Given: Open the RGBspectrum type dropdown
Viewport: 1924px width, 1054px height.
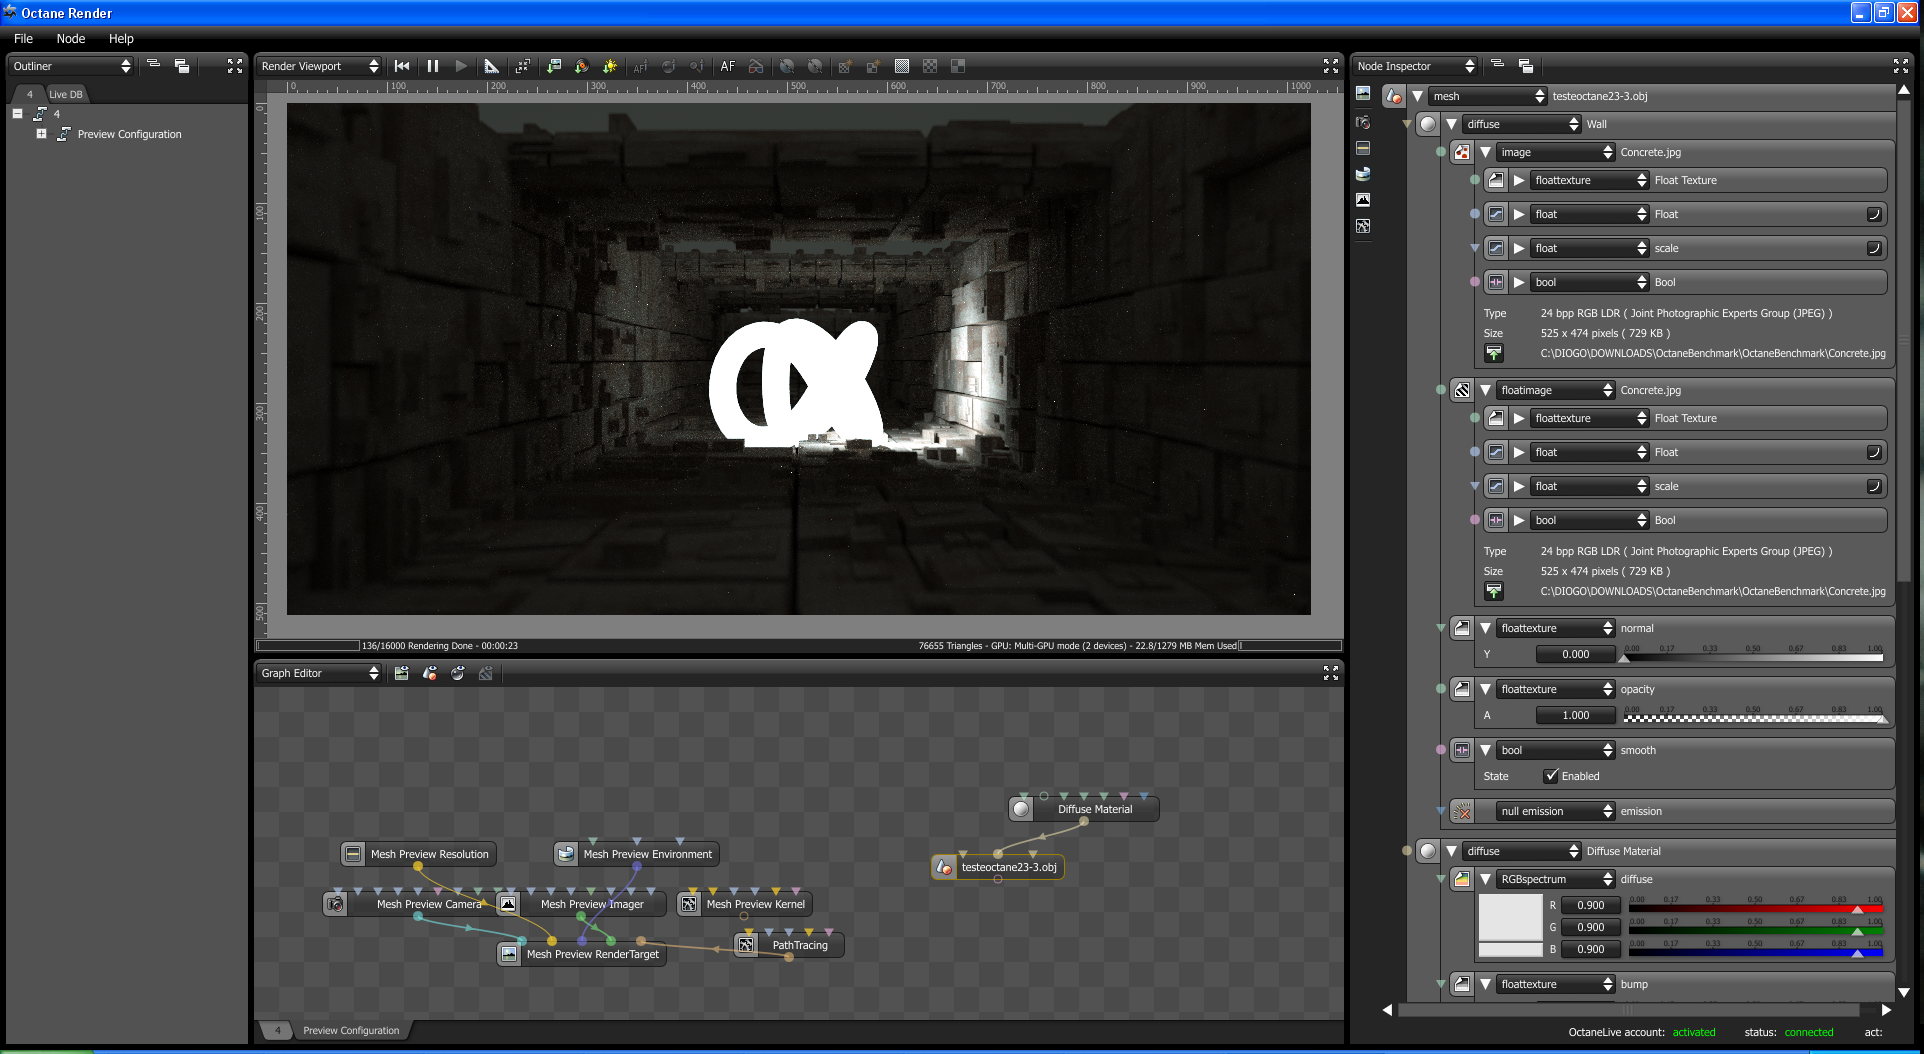Looking at the screenshot, I should coord(1555,879).
